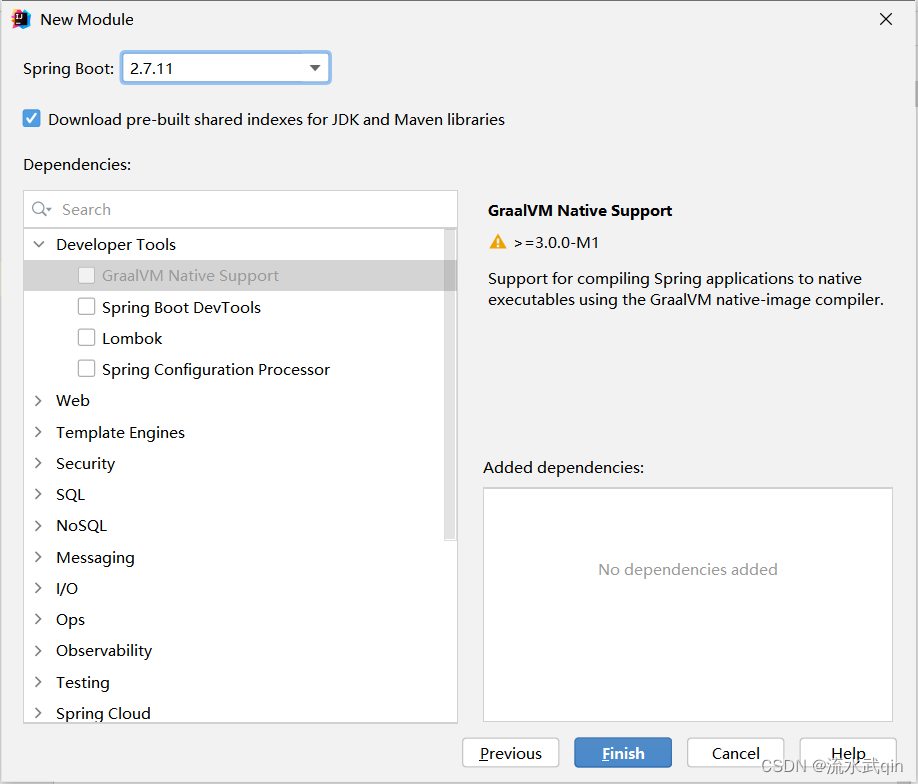
Task: Click the Cancel button
Action: (x=735, y=752)
